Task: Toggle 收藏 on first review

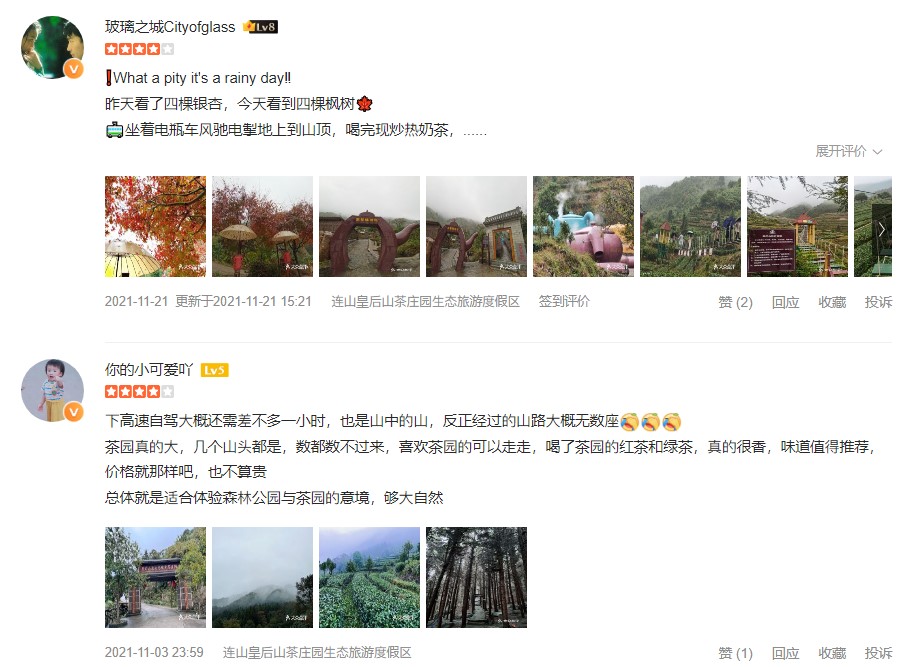Action: pyautogui.click(x=832, y=302)
